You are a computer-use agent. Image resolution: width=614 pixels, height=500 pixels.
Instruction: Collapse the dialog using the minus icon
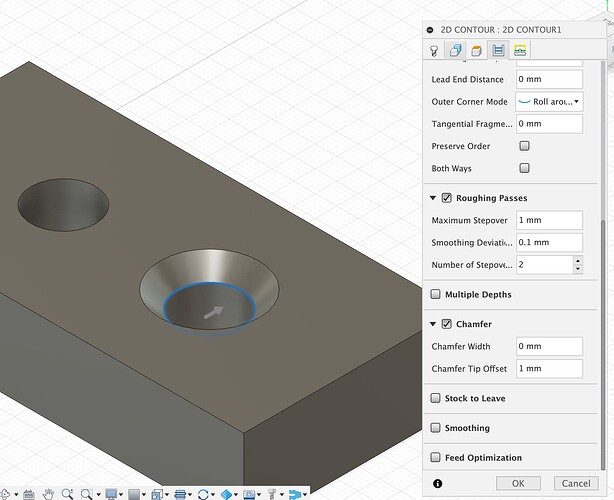430,29
